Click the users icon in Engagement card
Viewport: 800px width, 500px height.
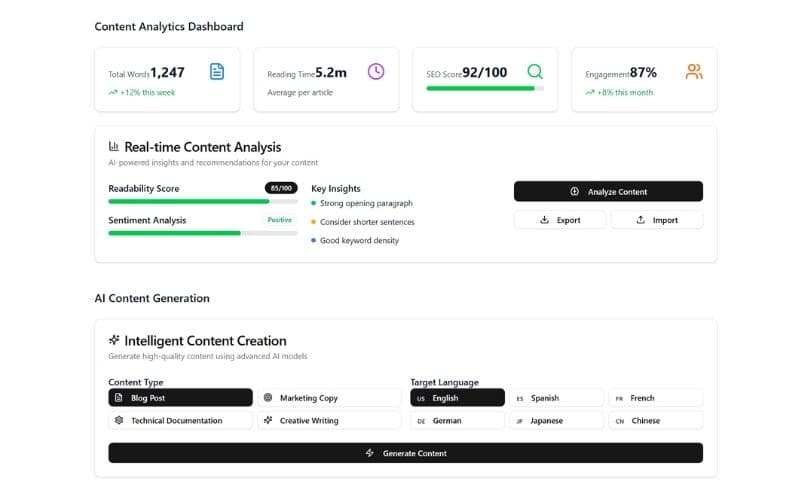click(694, 72)
